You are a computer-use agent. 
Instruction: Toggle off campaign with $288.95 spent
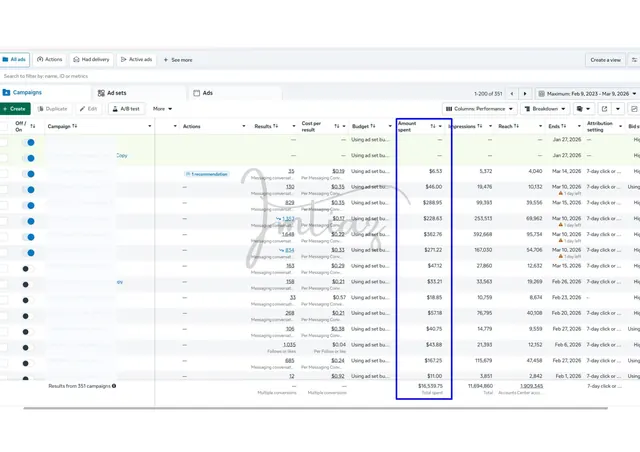(28, 206)
